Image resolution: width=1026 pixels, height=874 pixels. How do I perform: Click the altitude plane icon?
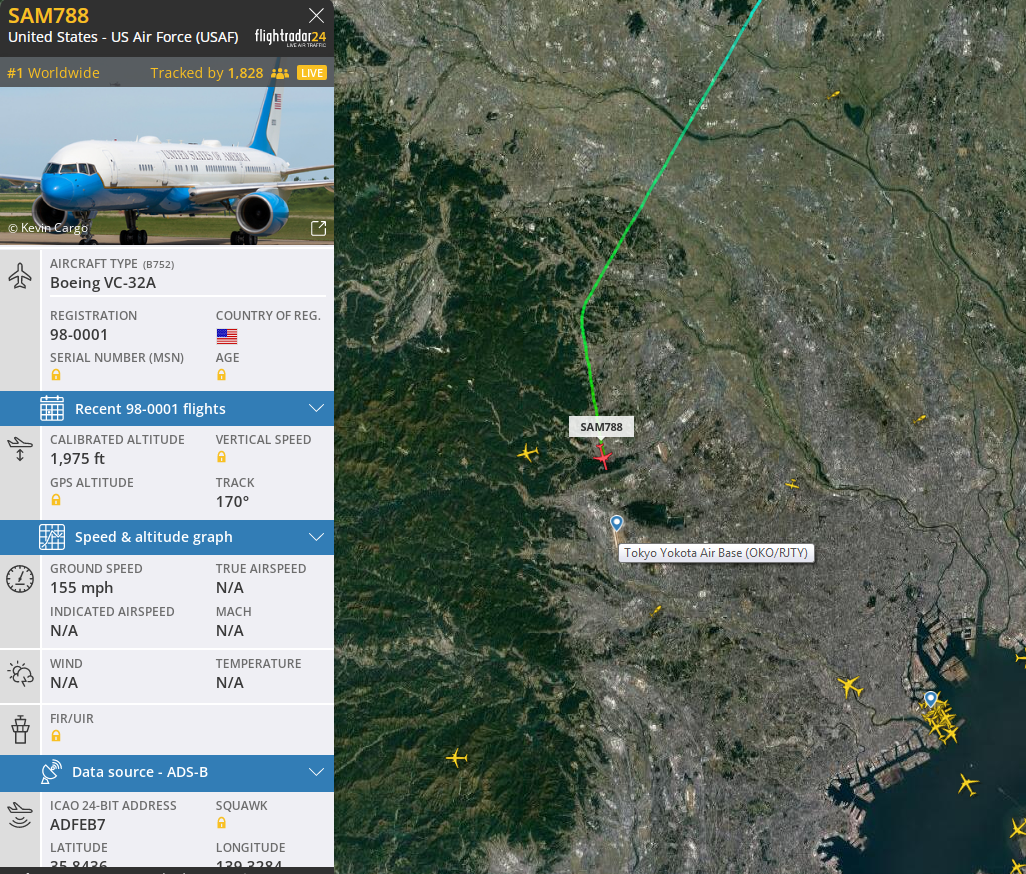(20, 449)
